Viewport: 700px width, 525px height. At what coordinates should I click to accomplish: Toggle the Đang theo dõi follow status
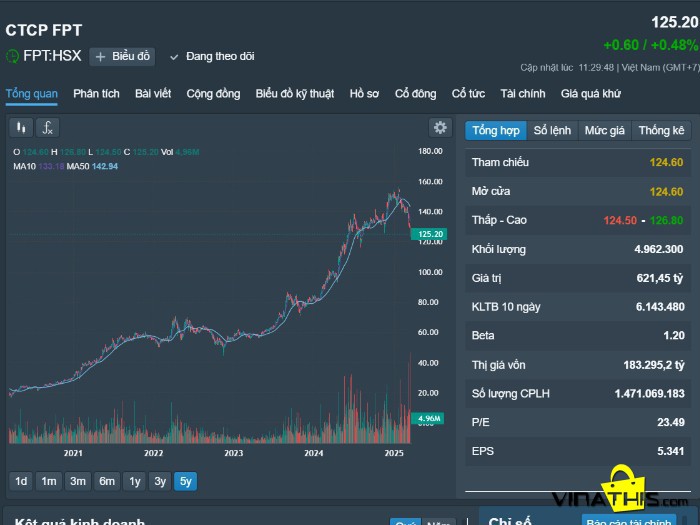(212, 57)
